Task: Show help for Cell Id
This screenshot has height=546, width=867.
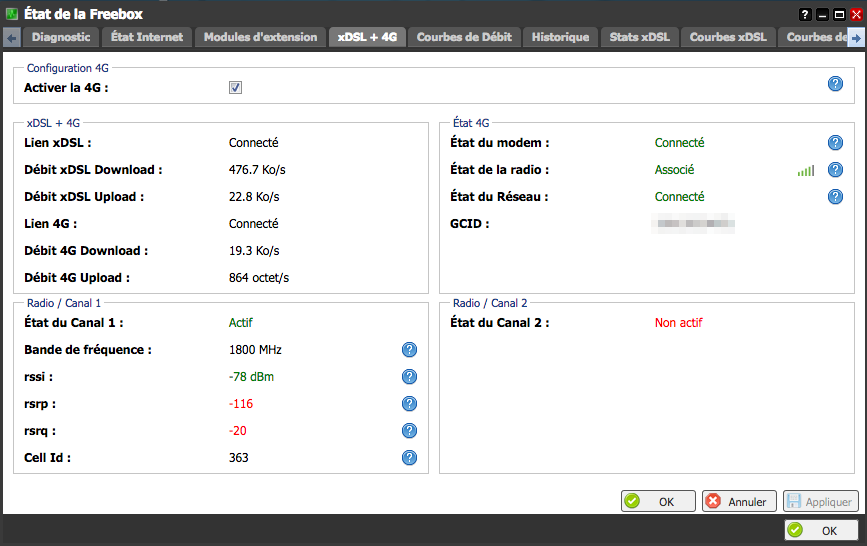Action: click(409, 458)
